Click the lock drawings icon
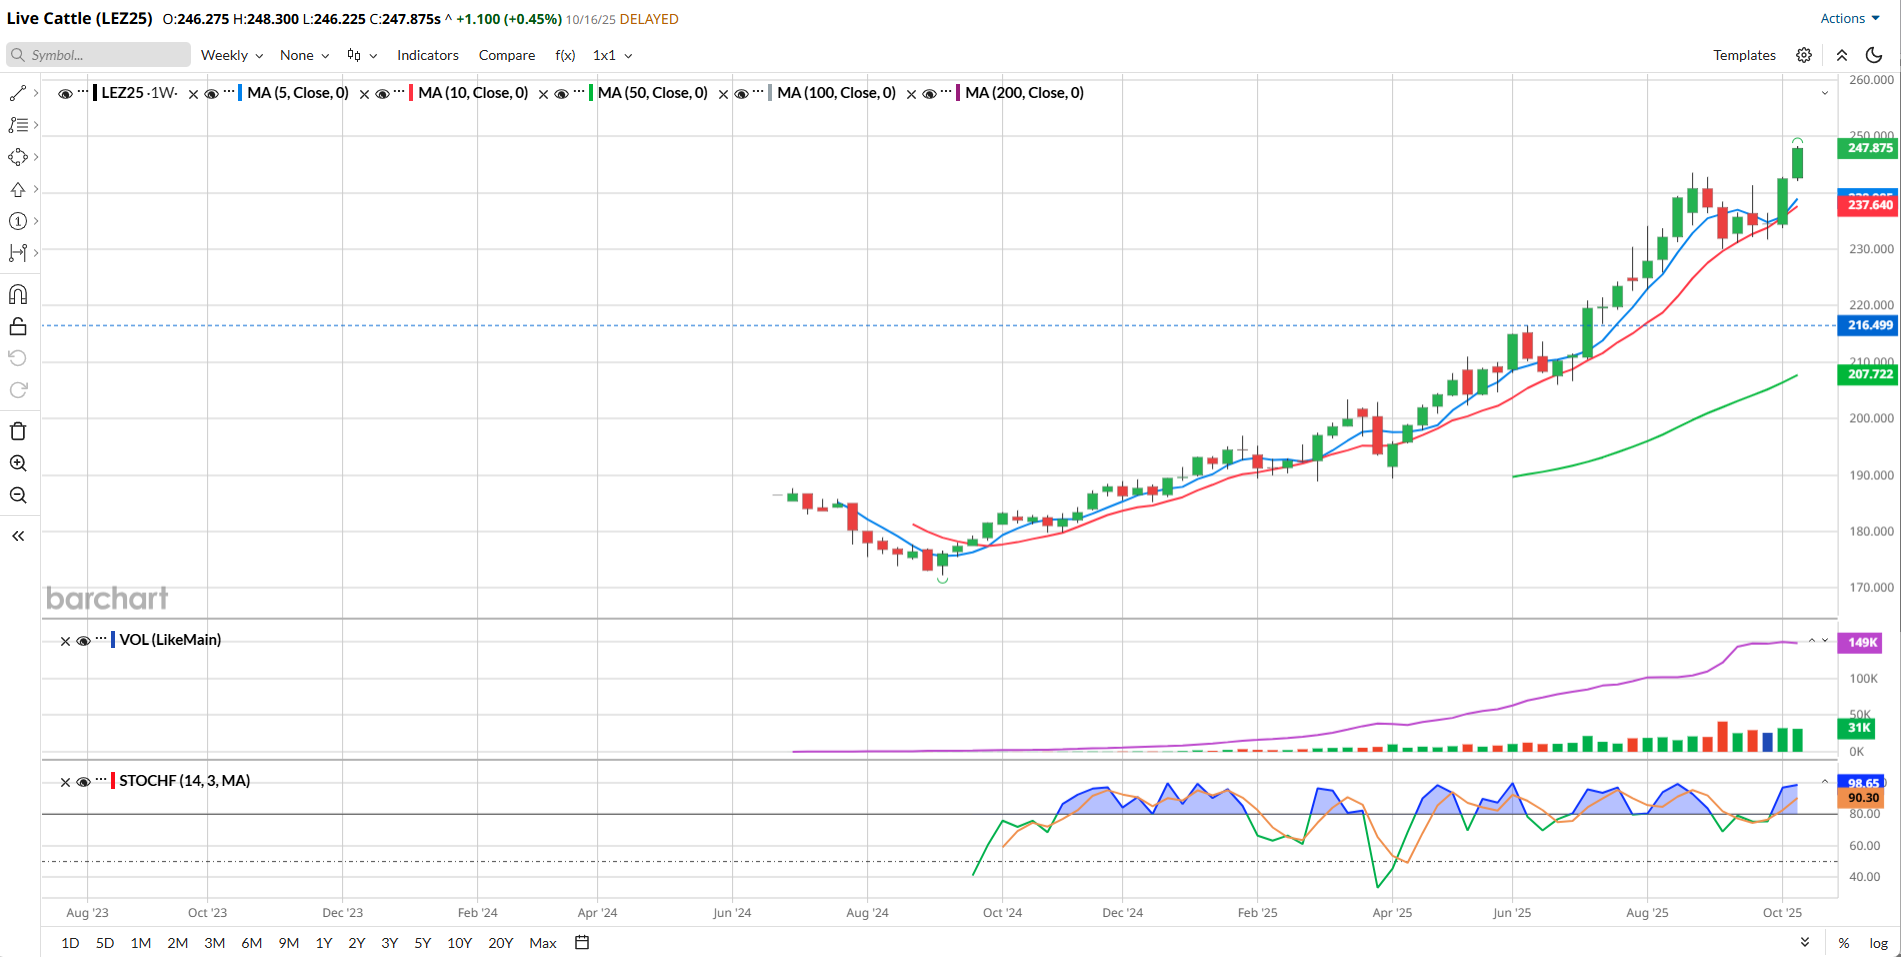This screenshot has height=957, width=1901. point(18,327)
